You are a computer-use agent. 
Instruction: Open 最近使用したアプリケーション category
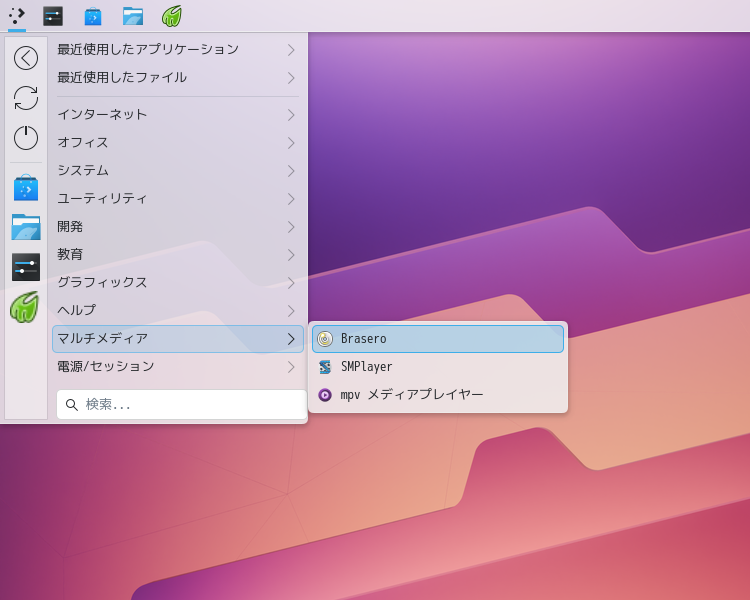click(x=177, y=50)
